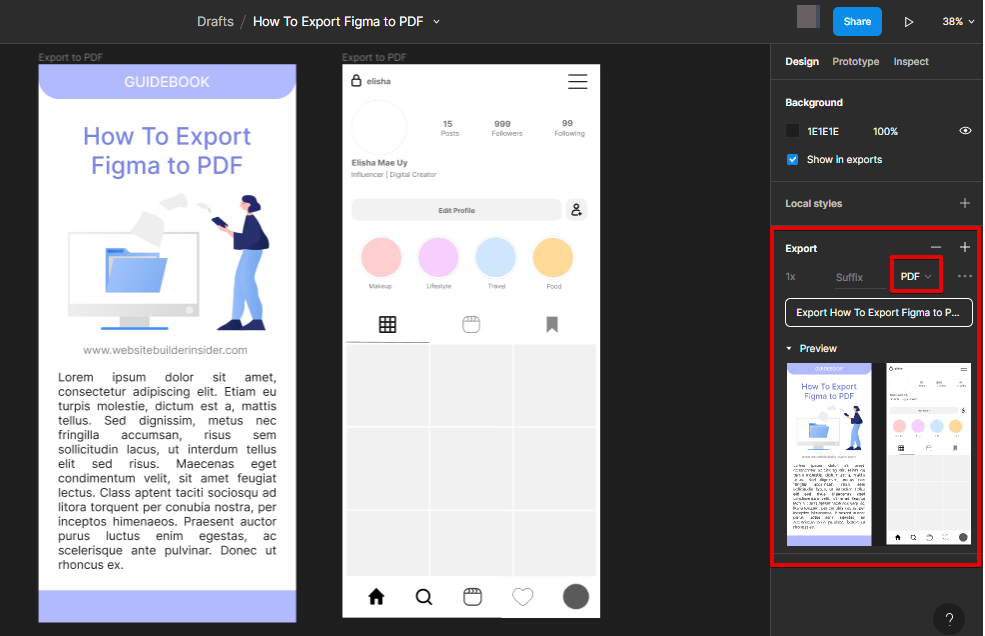
Task: Open file name dropdown chevron in title
Action: (436, 21)
